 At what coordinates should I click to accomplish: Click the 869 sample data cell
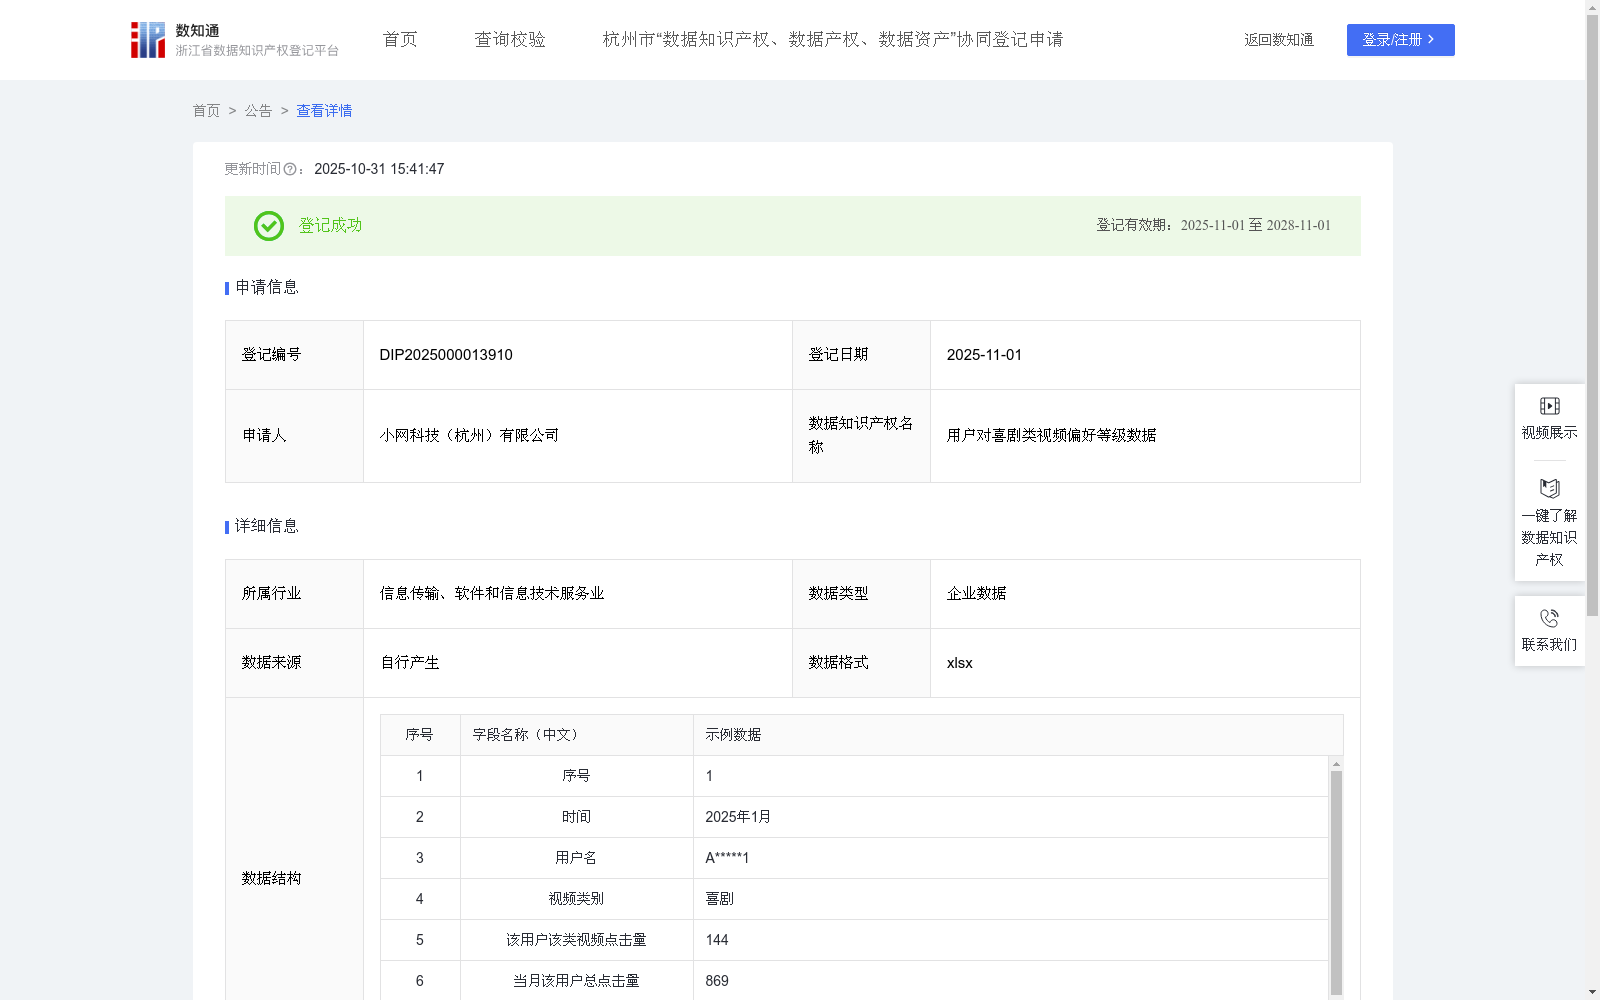[1011, 981]
